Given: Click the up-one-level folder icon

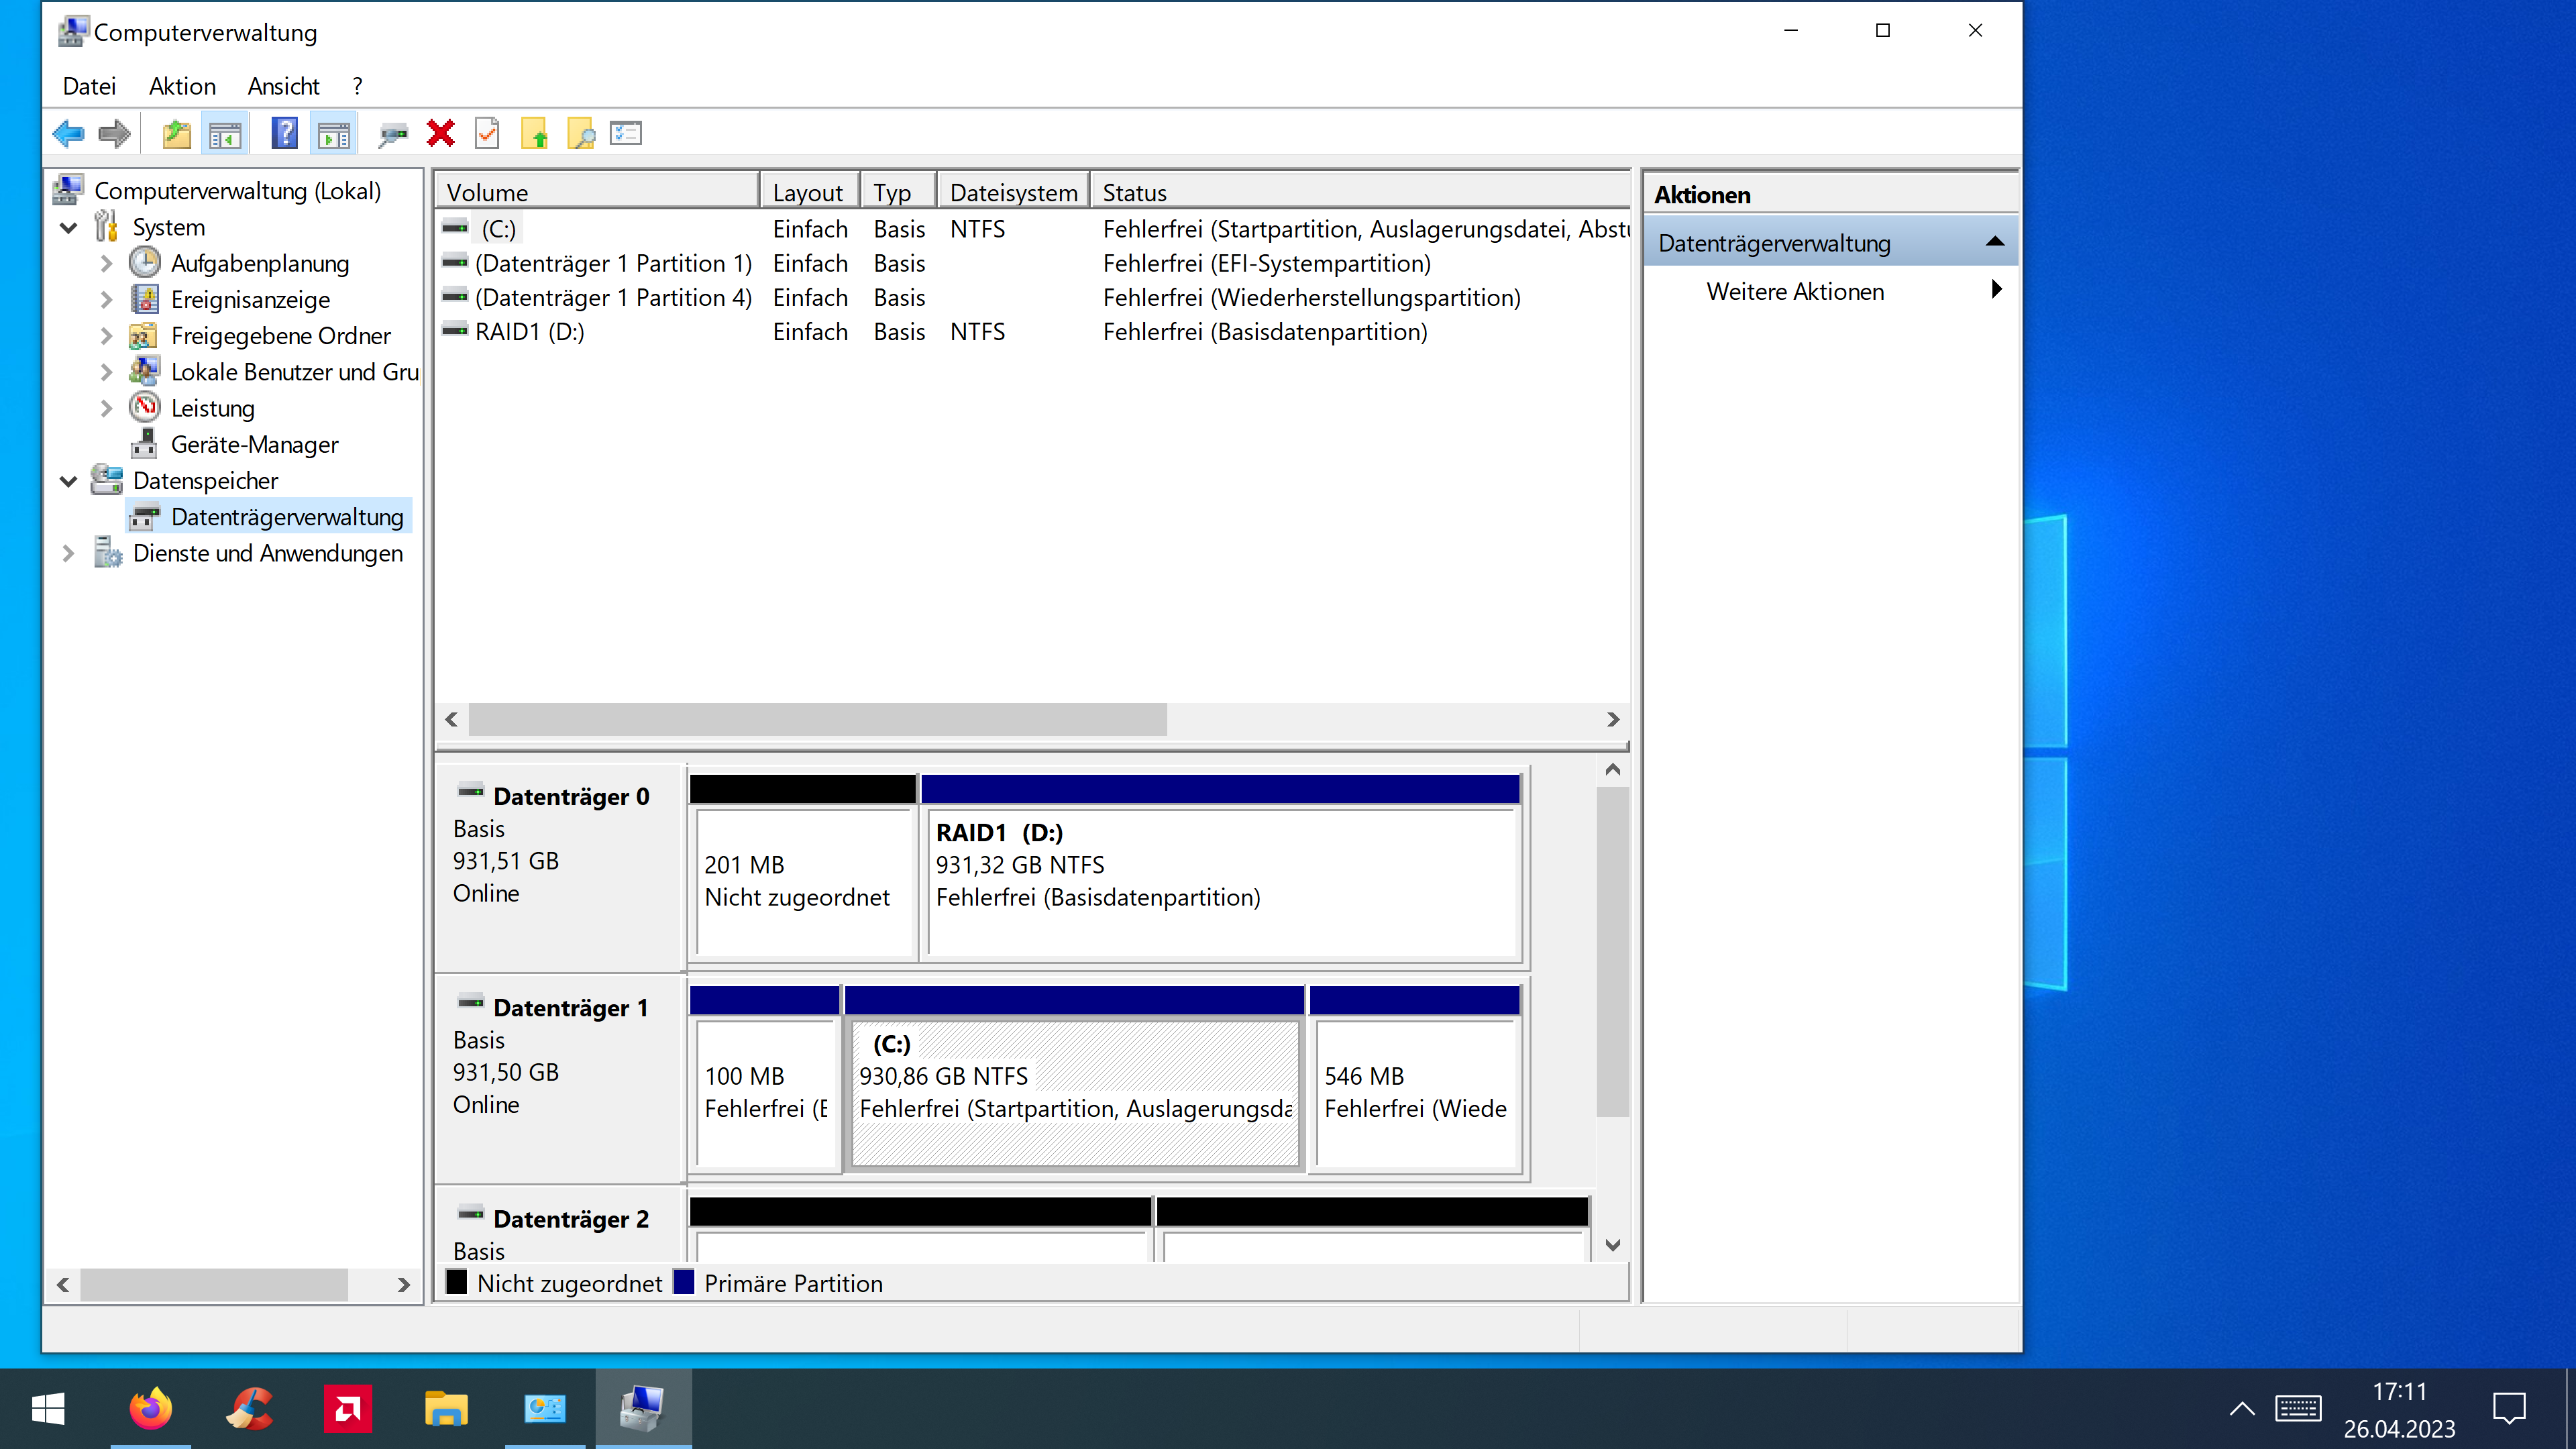Looking at the screenshot, I should (176, 133).
